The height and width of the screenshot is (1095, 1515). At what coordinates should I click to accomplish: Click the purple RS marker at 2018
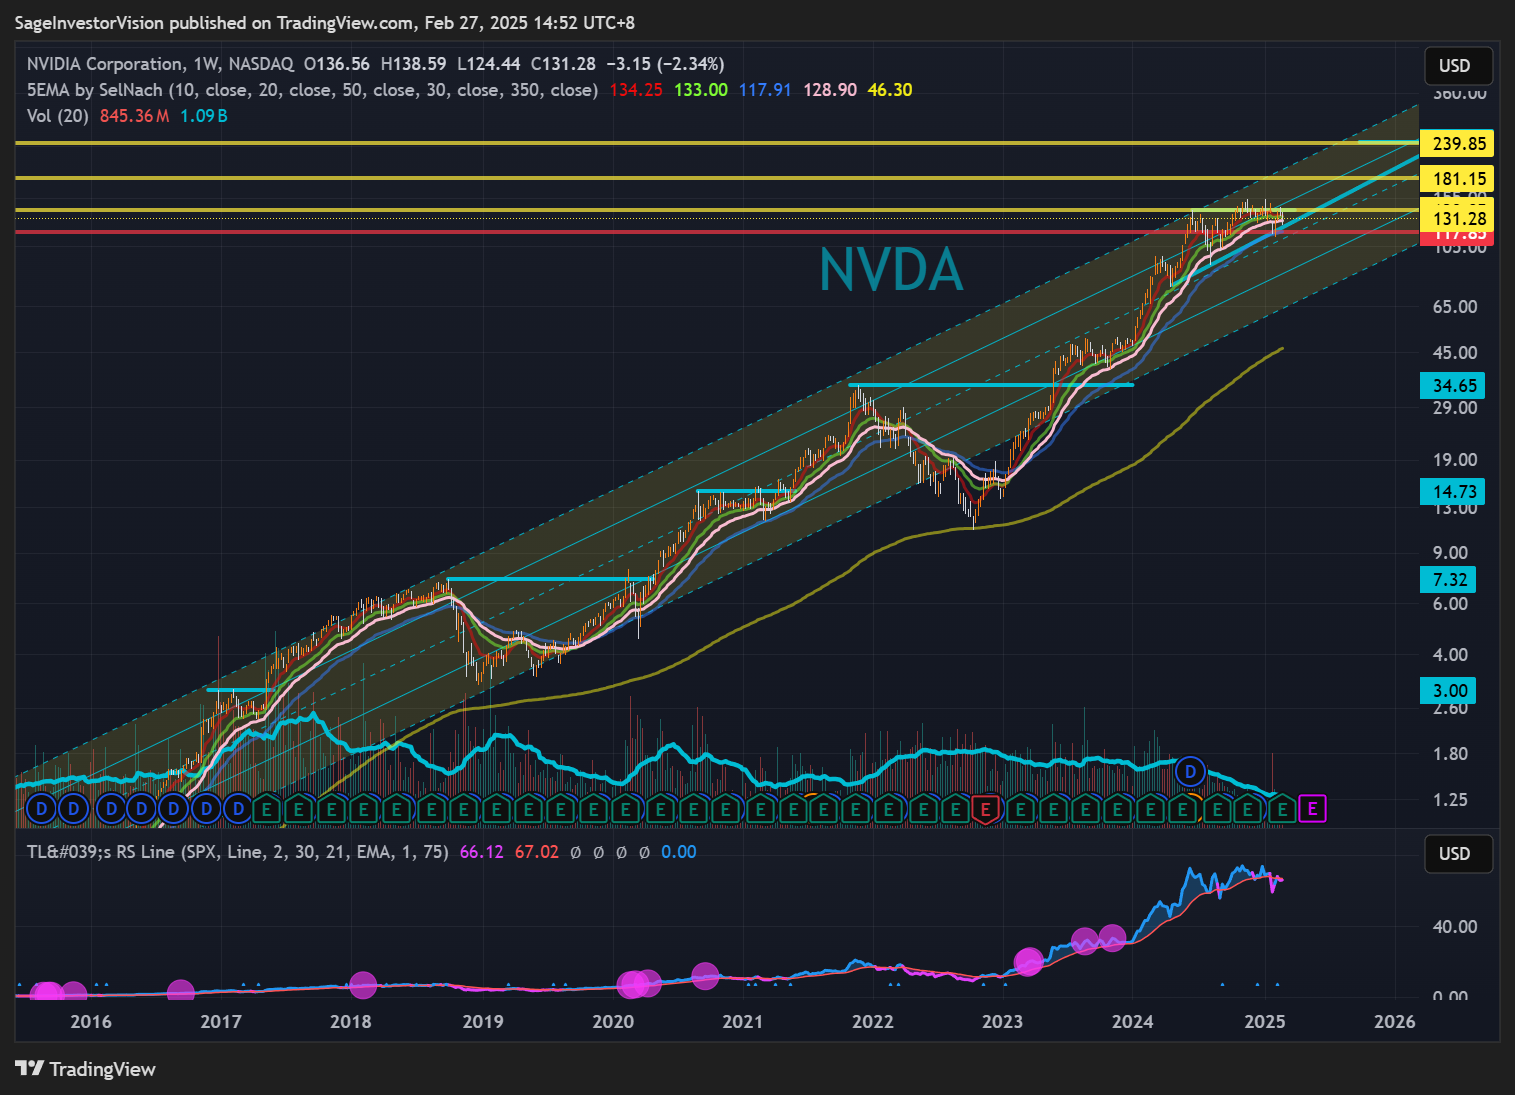click(363, 985)
